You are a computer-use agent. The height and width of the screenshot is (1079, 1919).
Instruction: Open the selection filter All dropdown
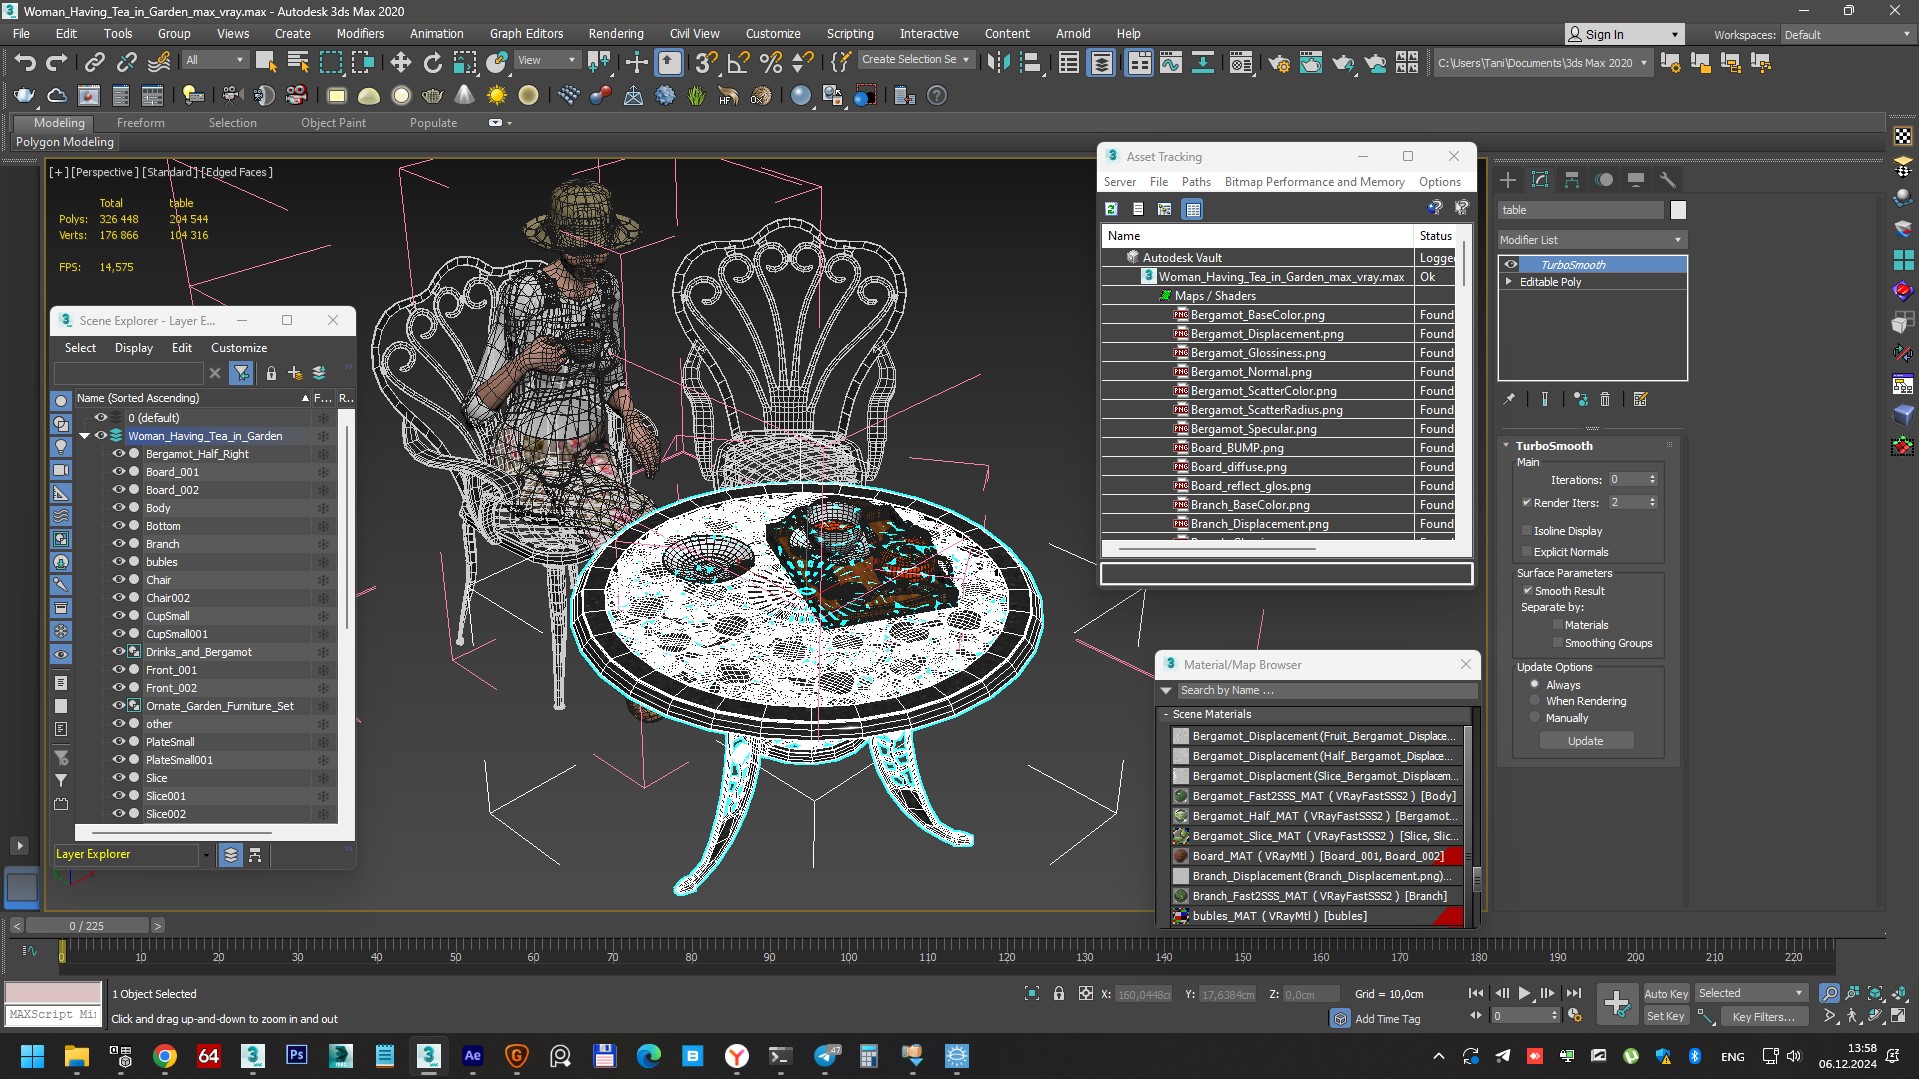215,60
